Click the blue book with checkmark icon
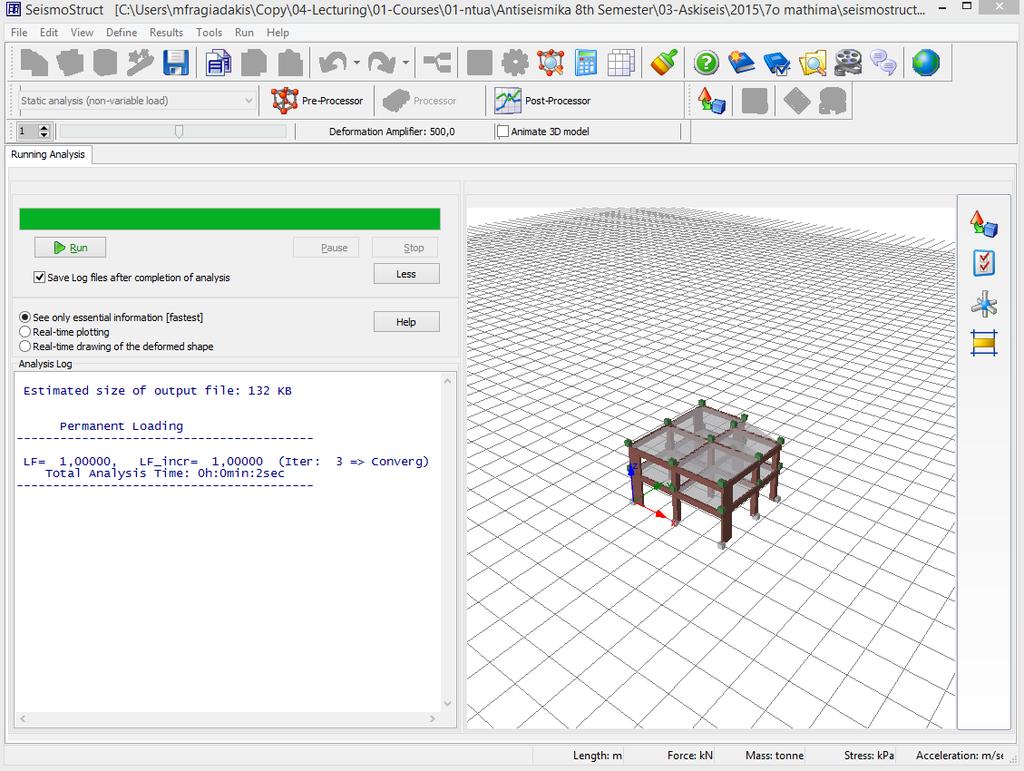This screenshot has height=771, width=1024. click(x=776, y=63)
